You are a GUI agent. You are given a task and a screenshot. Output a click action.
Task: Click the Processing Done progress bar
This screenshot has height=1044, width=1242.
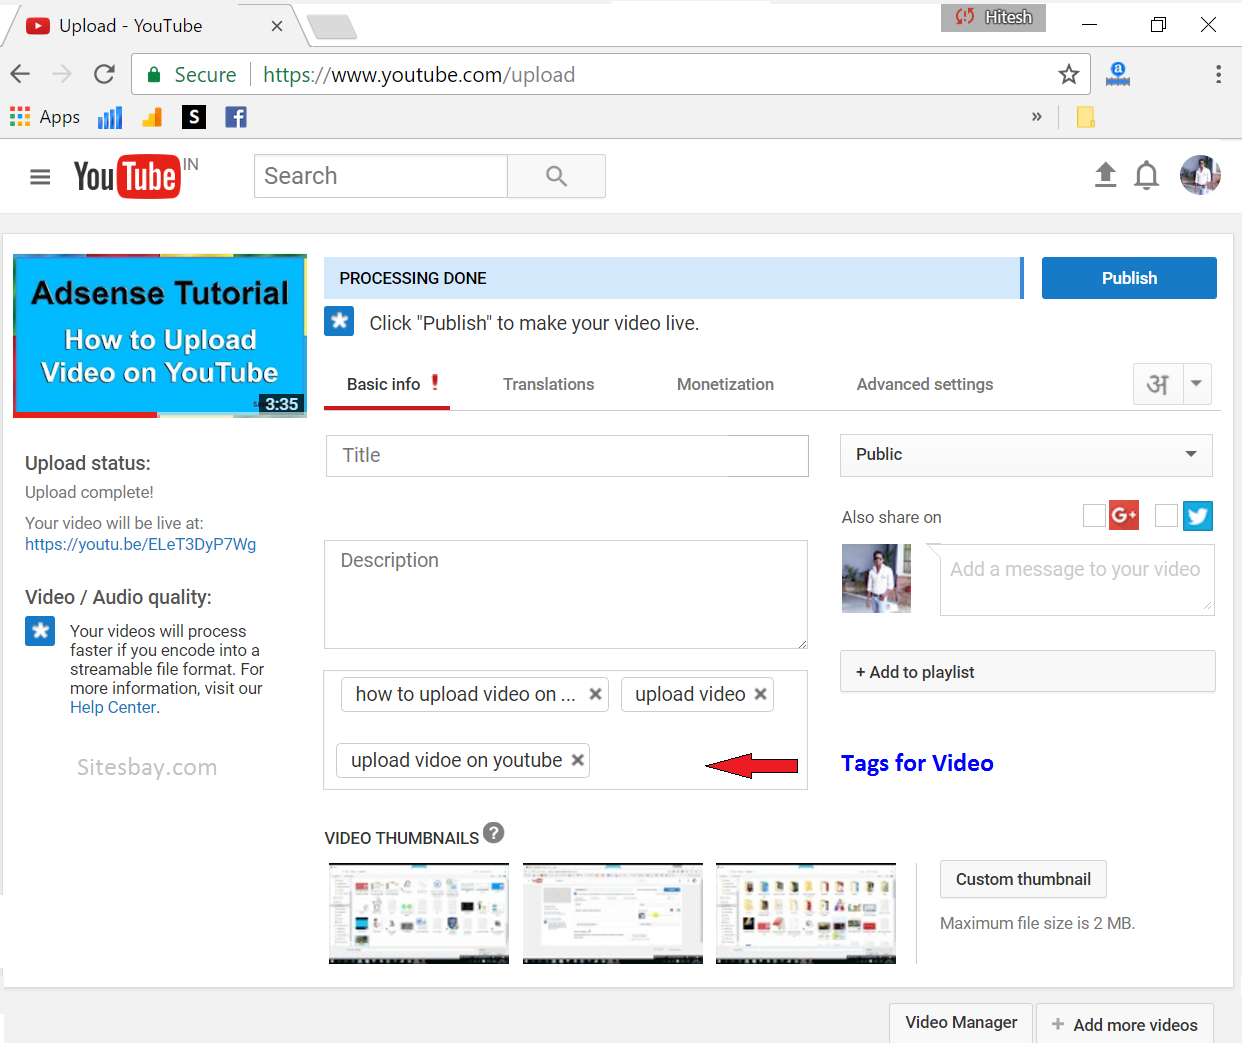pos(673,278)
